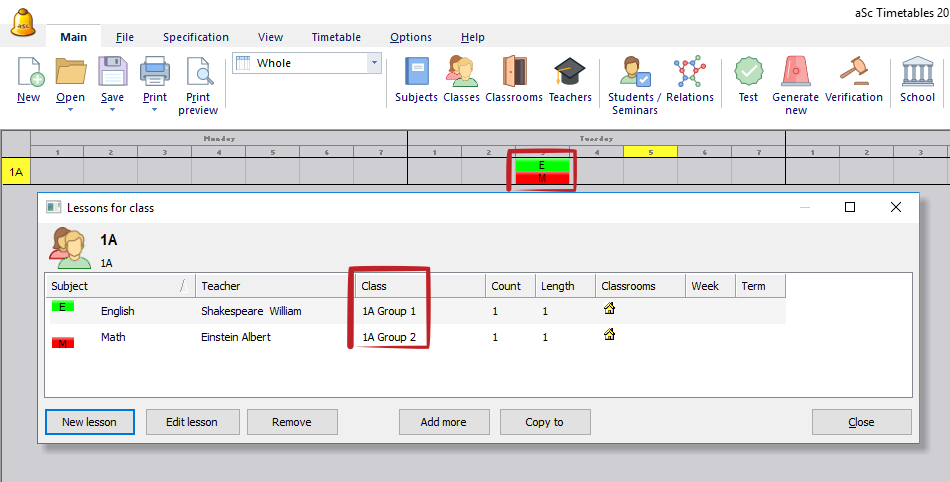
Task: Open the Timetable menu tab
Action: [x=336, y=37]
